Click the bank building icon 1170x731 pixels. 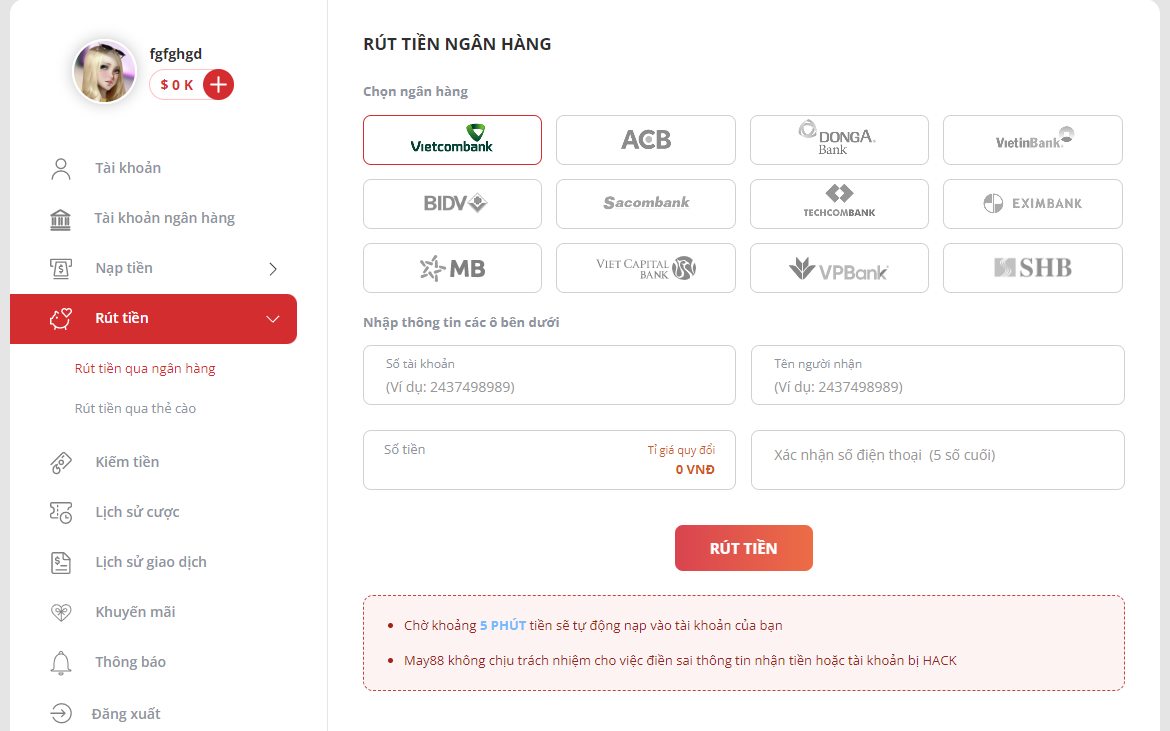coord(60,219)
